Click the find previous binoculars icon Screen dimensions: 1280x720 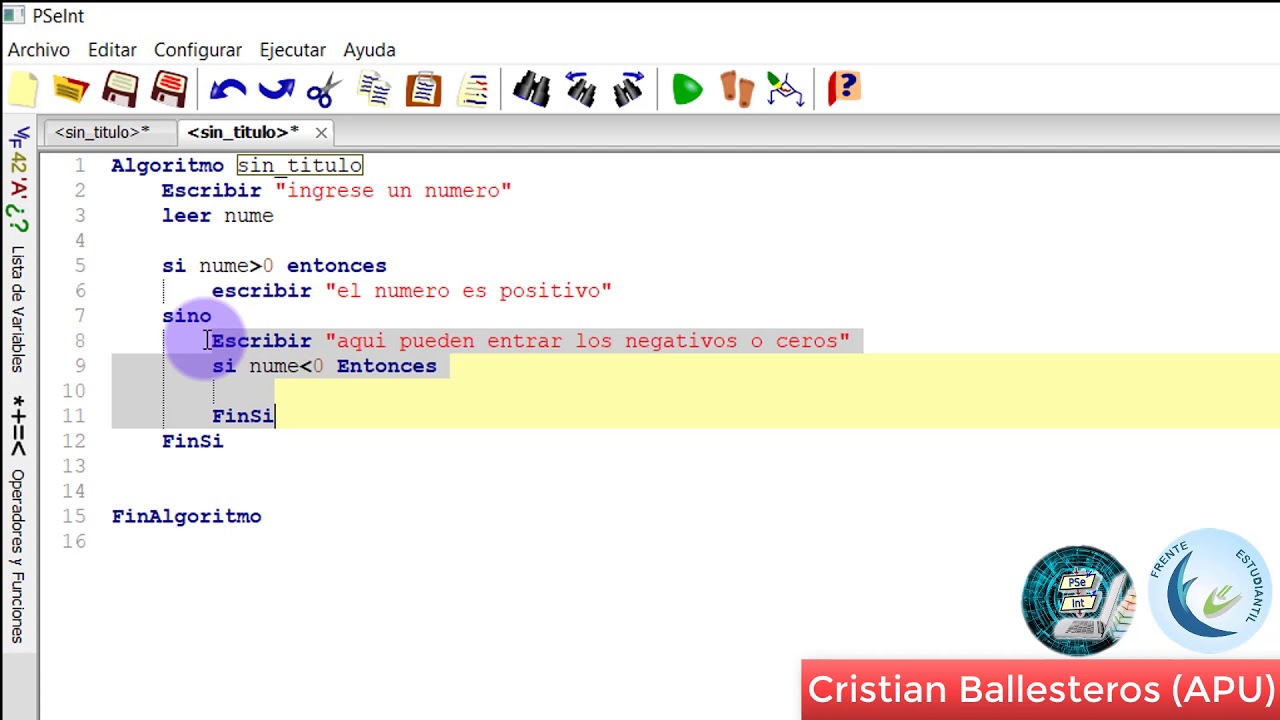580,89
